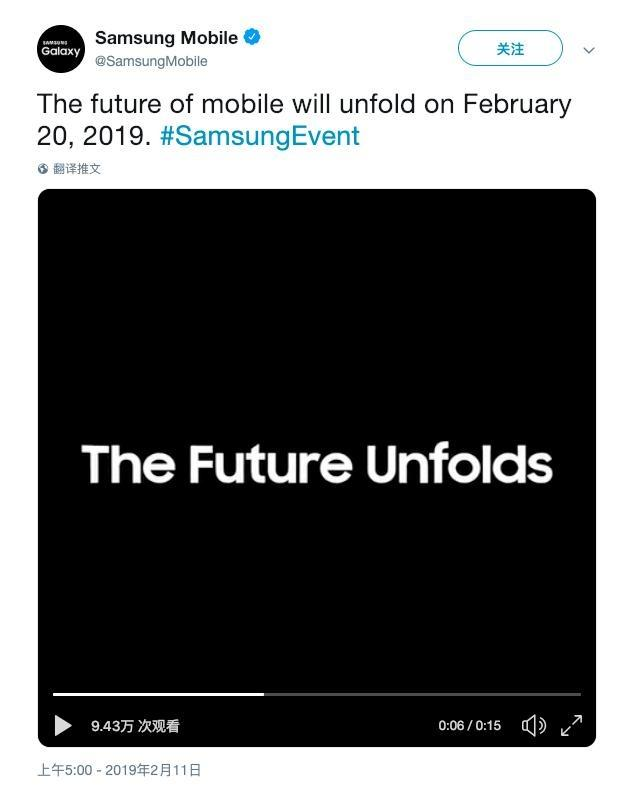The image size is (632, 790).
Task: Click the tweet text about February 20, 2019
Action: pos(304,120)
